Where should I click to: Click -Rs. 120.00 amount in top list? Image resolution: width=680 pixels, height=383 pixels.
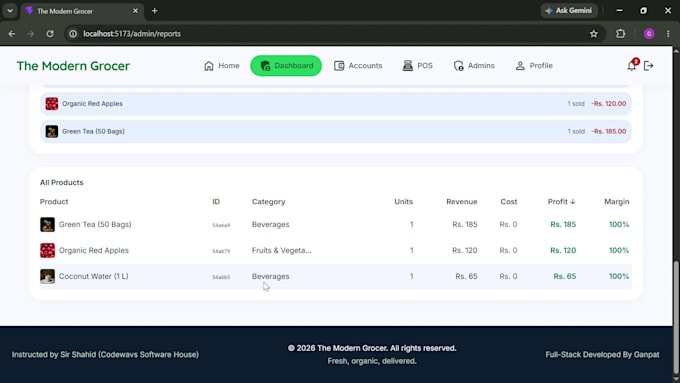tap(608, 104)
